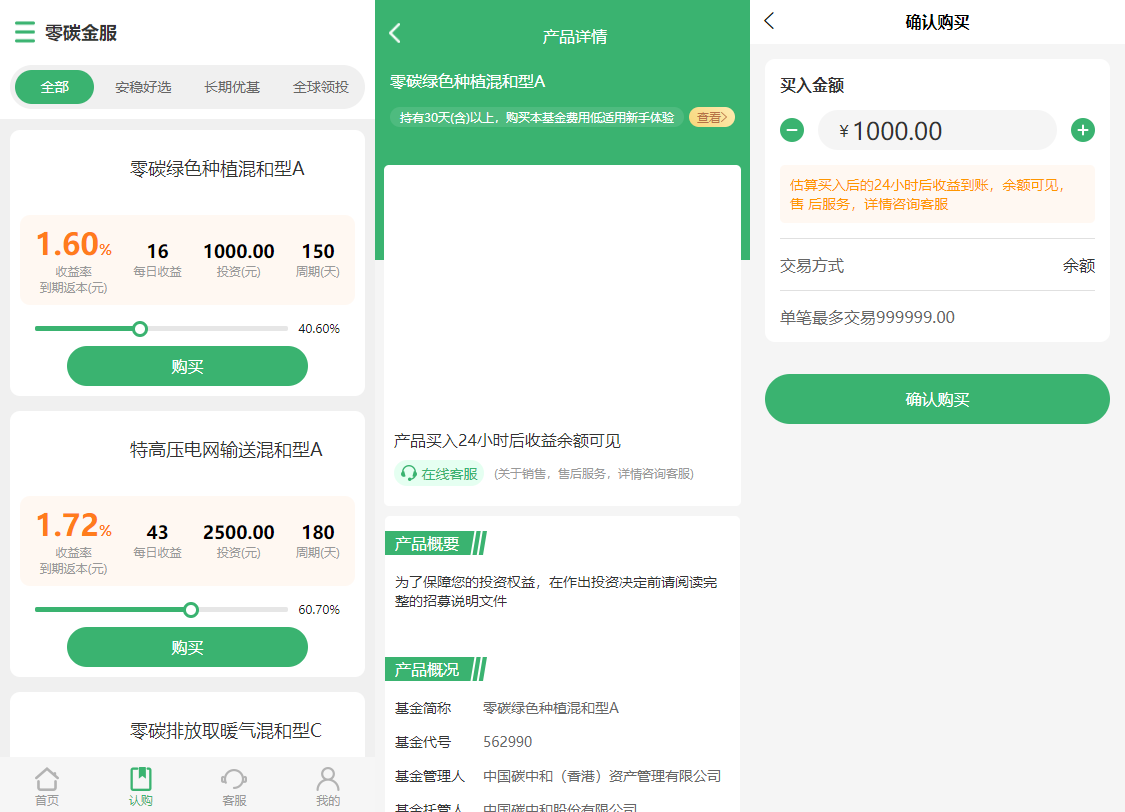This screenshot has width=1125, height=812.
Task: Go back from 确认购买 page
Action: [769, 21]
